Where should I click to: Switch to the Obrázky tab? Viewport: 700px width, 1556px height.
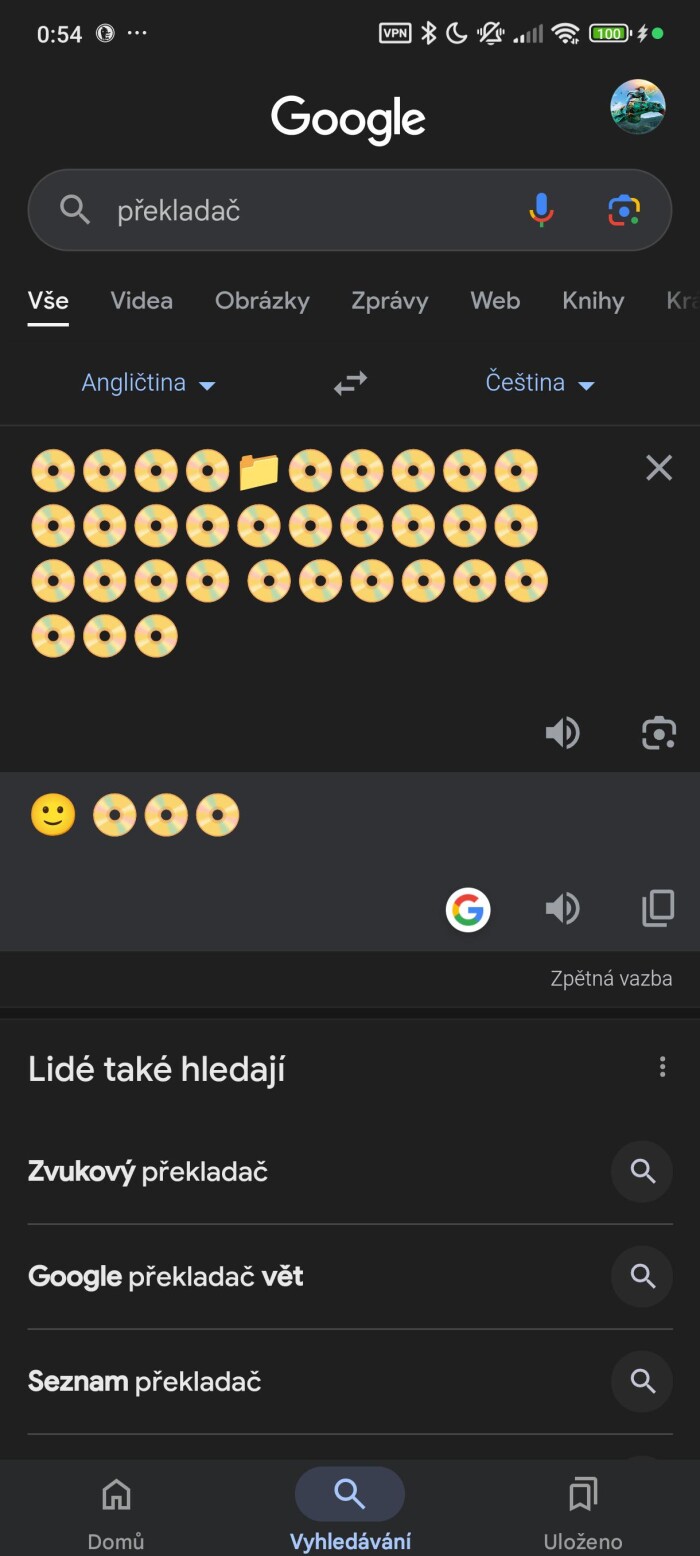pyautogui.click(x=262, y=301)
